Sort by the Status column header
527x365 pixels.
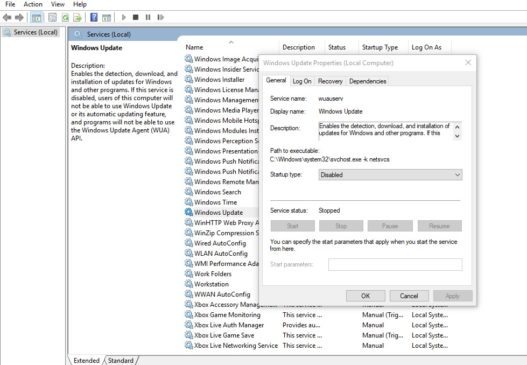(337, 47)
